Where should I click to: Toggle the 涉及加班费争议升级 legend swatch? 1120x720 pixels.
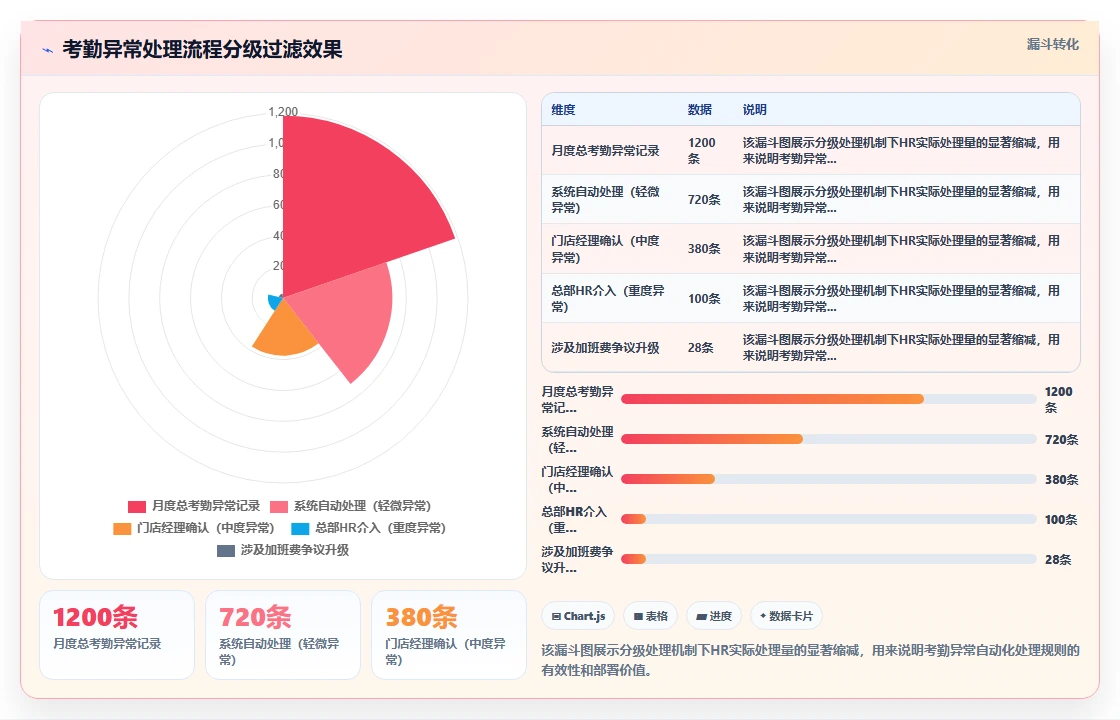(226, 551)
